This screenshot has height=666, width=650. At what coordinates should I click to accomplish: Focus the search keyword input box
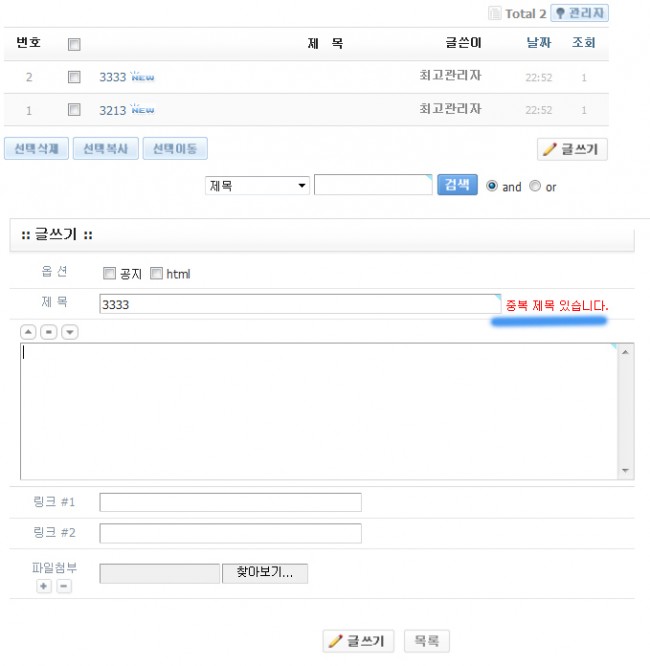tap(373, 185)
